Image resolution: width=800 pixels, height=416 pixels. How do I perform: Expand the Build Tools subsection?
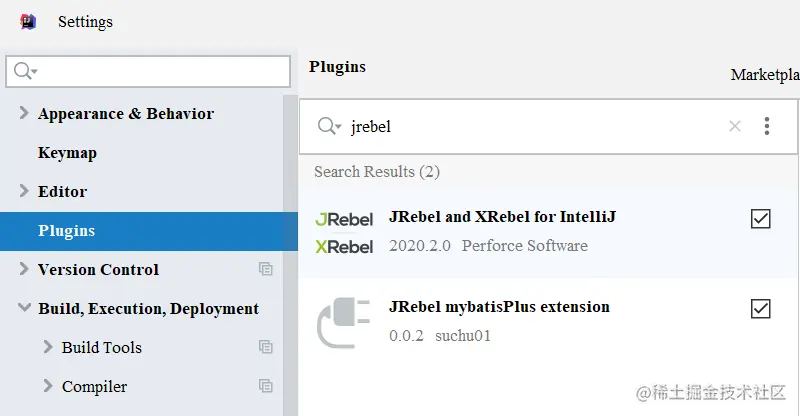(x=48, y=347)
